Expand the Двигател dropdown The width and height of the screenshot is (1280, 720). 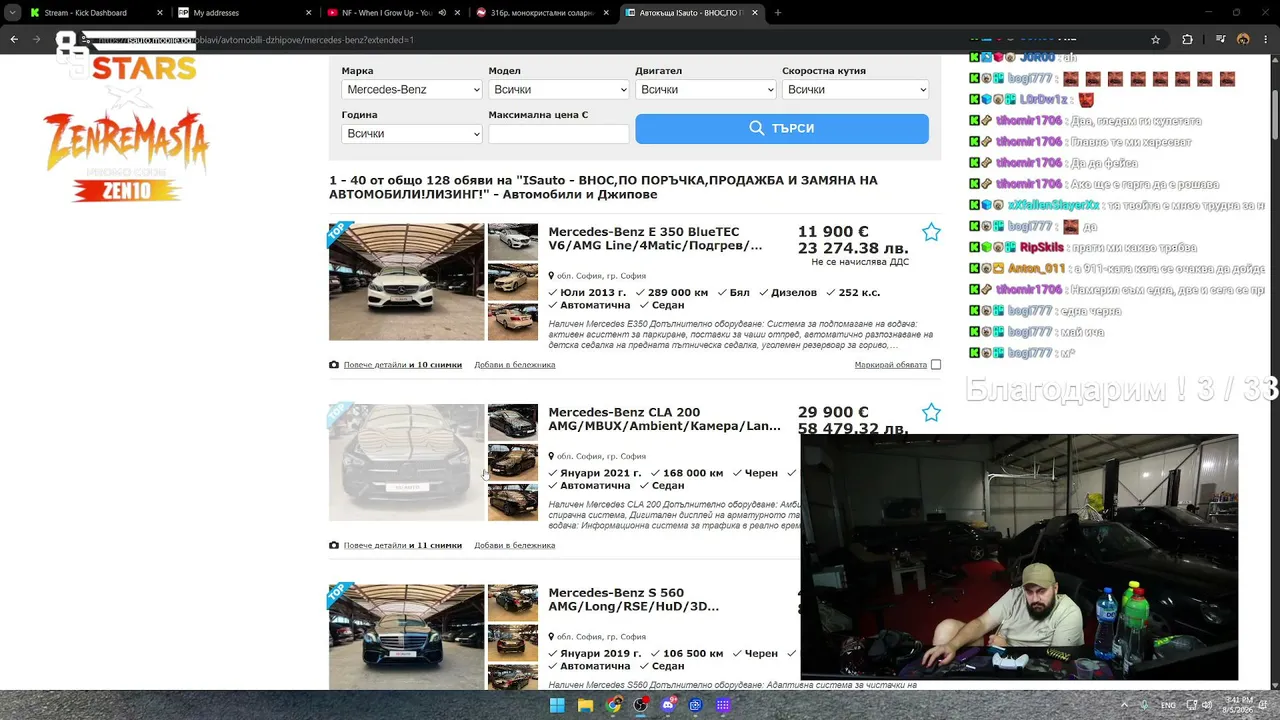coord(706,90)
